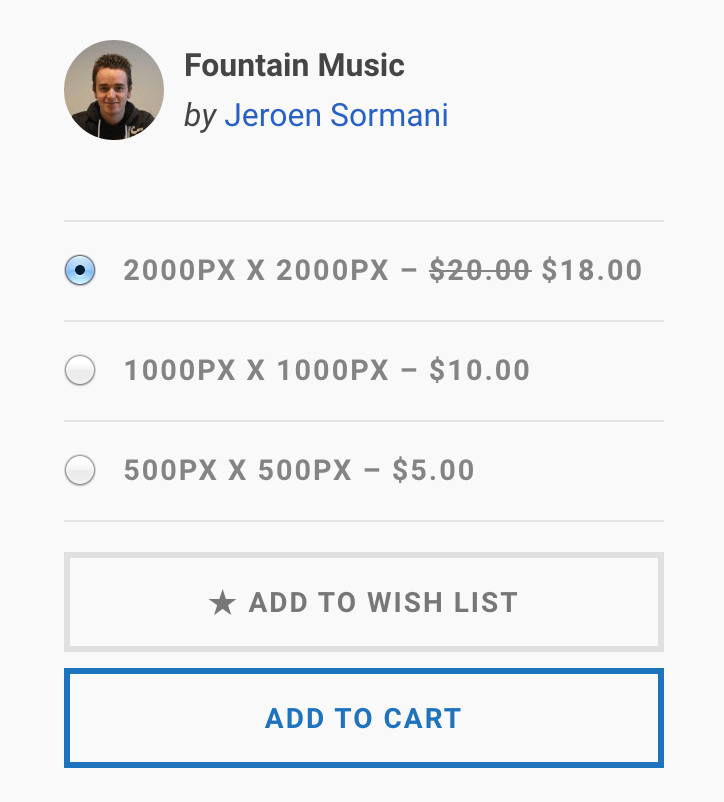Click the star icon on wish list button

tap(222, 603)
